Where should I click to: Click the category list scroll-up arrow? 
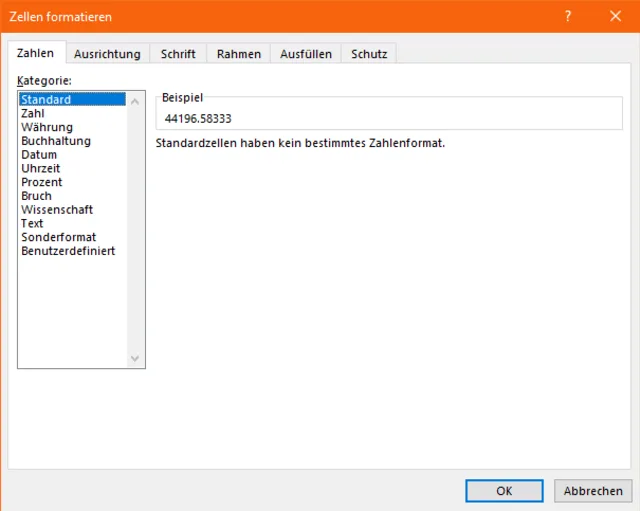pyautogui.click(x=135, y=102)
